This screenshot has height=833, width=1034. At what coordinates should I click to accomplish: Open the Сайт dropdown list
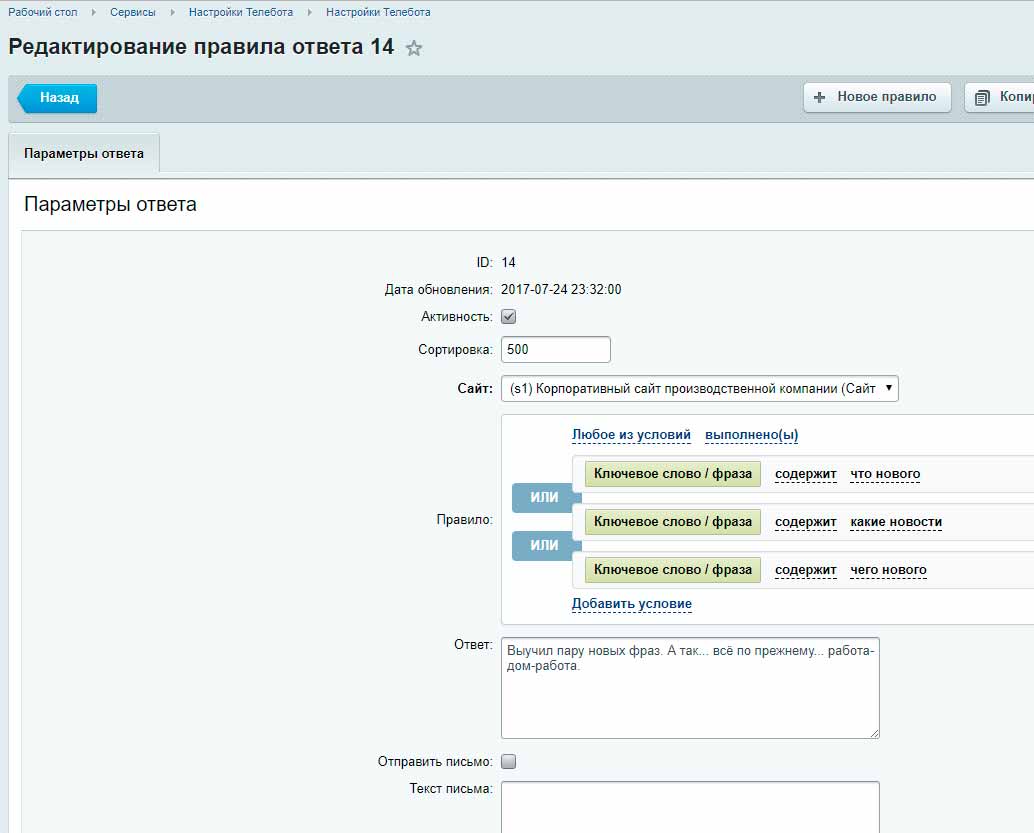[x=699, y=389]
